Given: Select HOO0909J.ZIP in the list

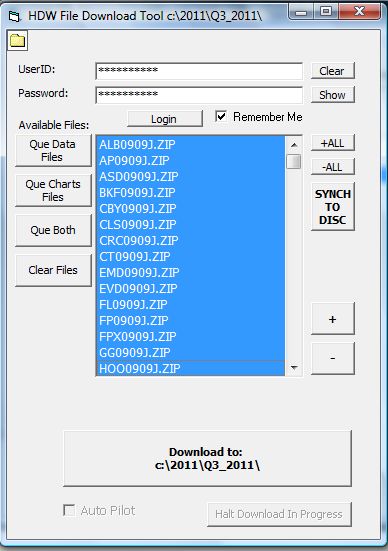Looking at the screenshot, I should point(190,368).
